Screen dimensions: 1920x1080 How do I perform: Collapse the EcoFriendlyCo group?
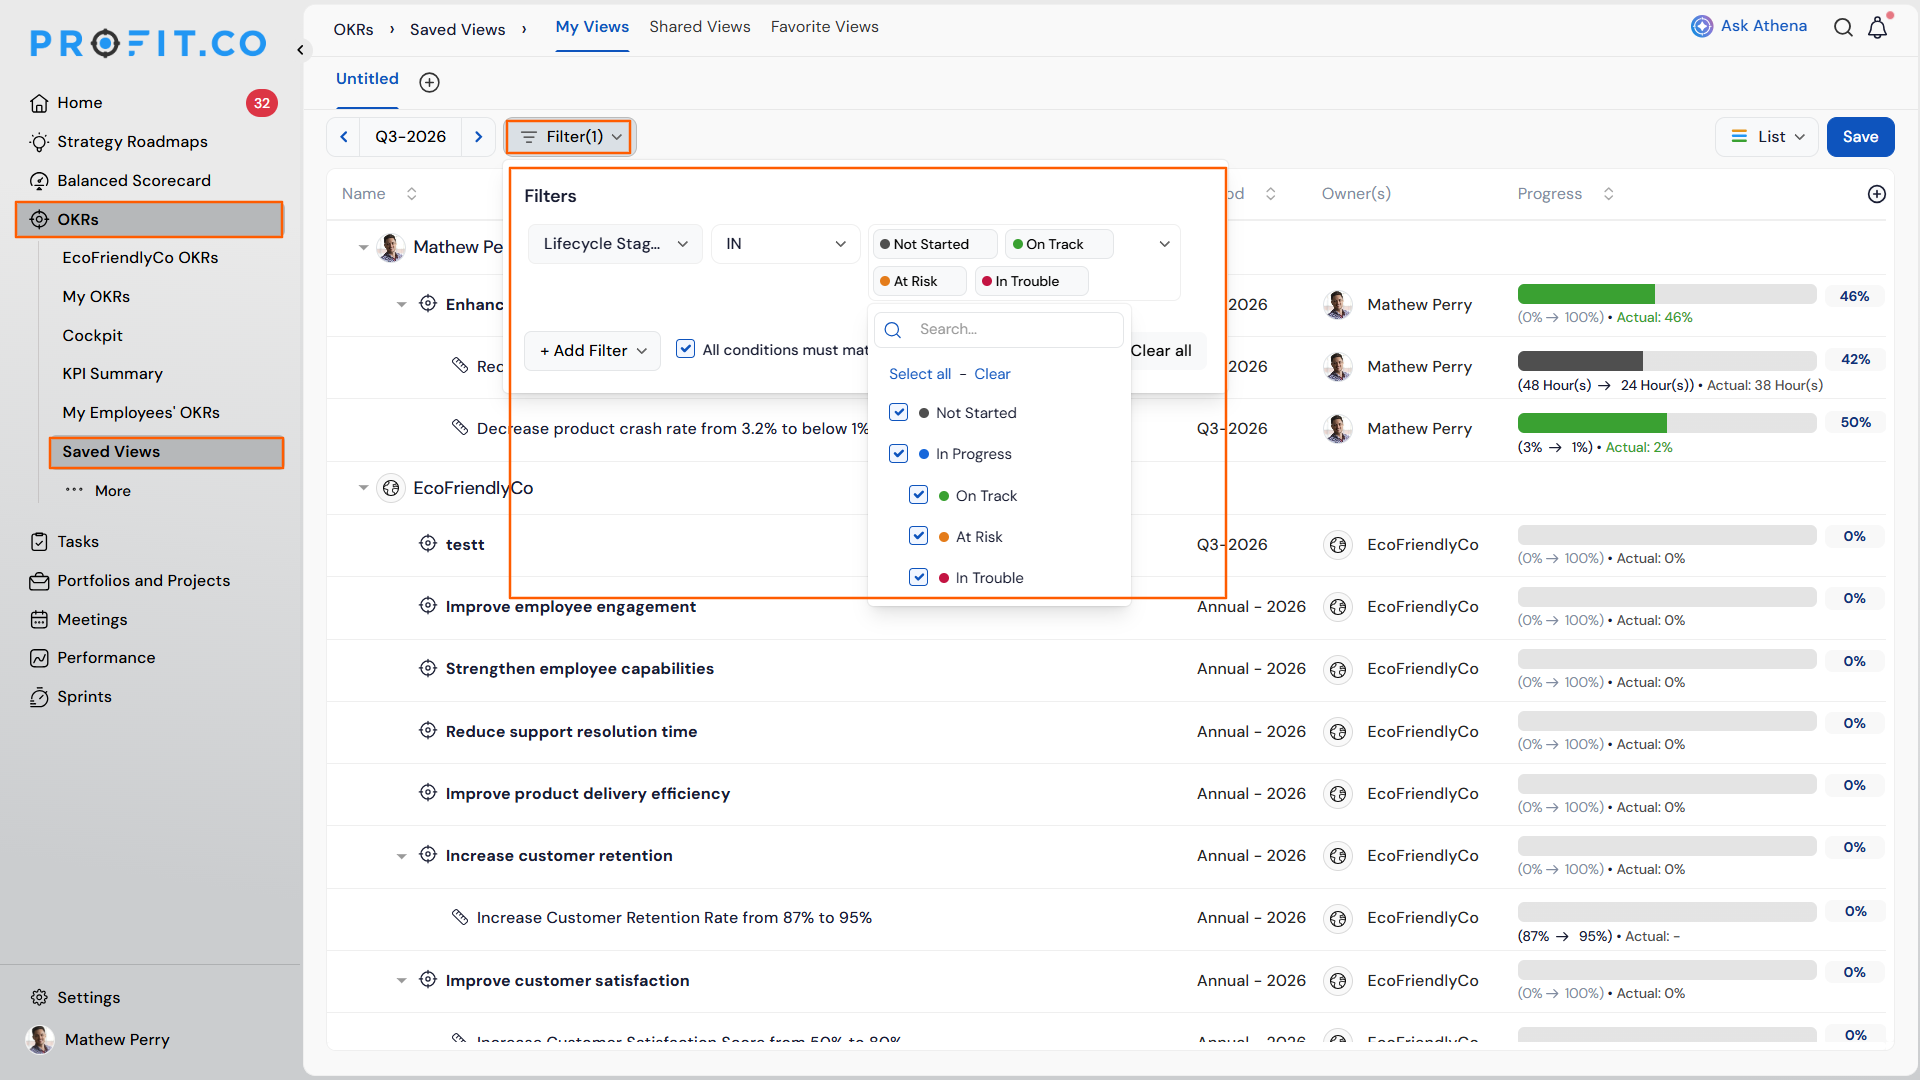pos(363,488)
